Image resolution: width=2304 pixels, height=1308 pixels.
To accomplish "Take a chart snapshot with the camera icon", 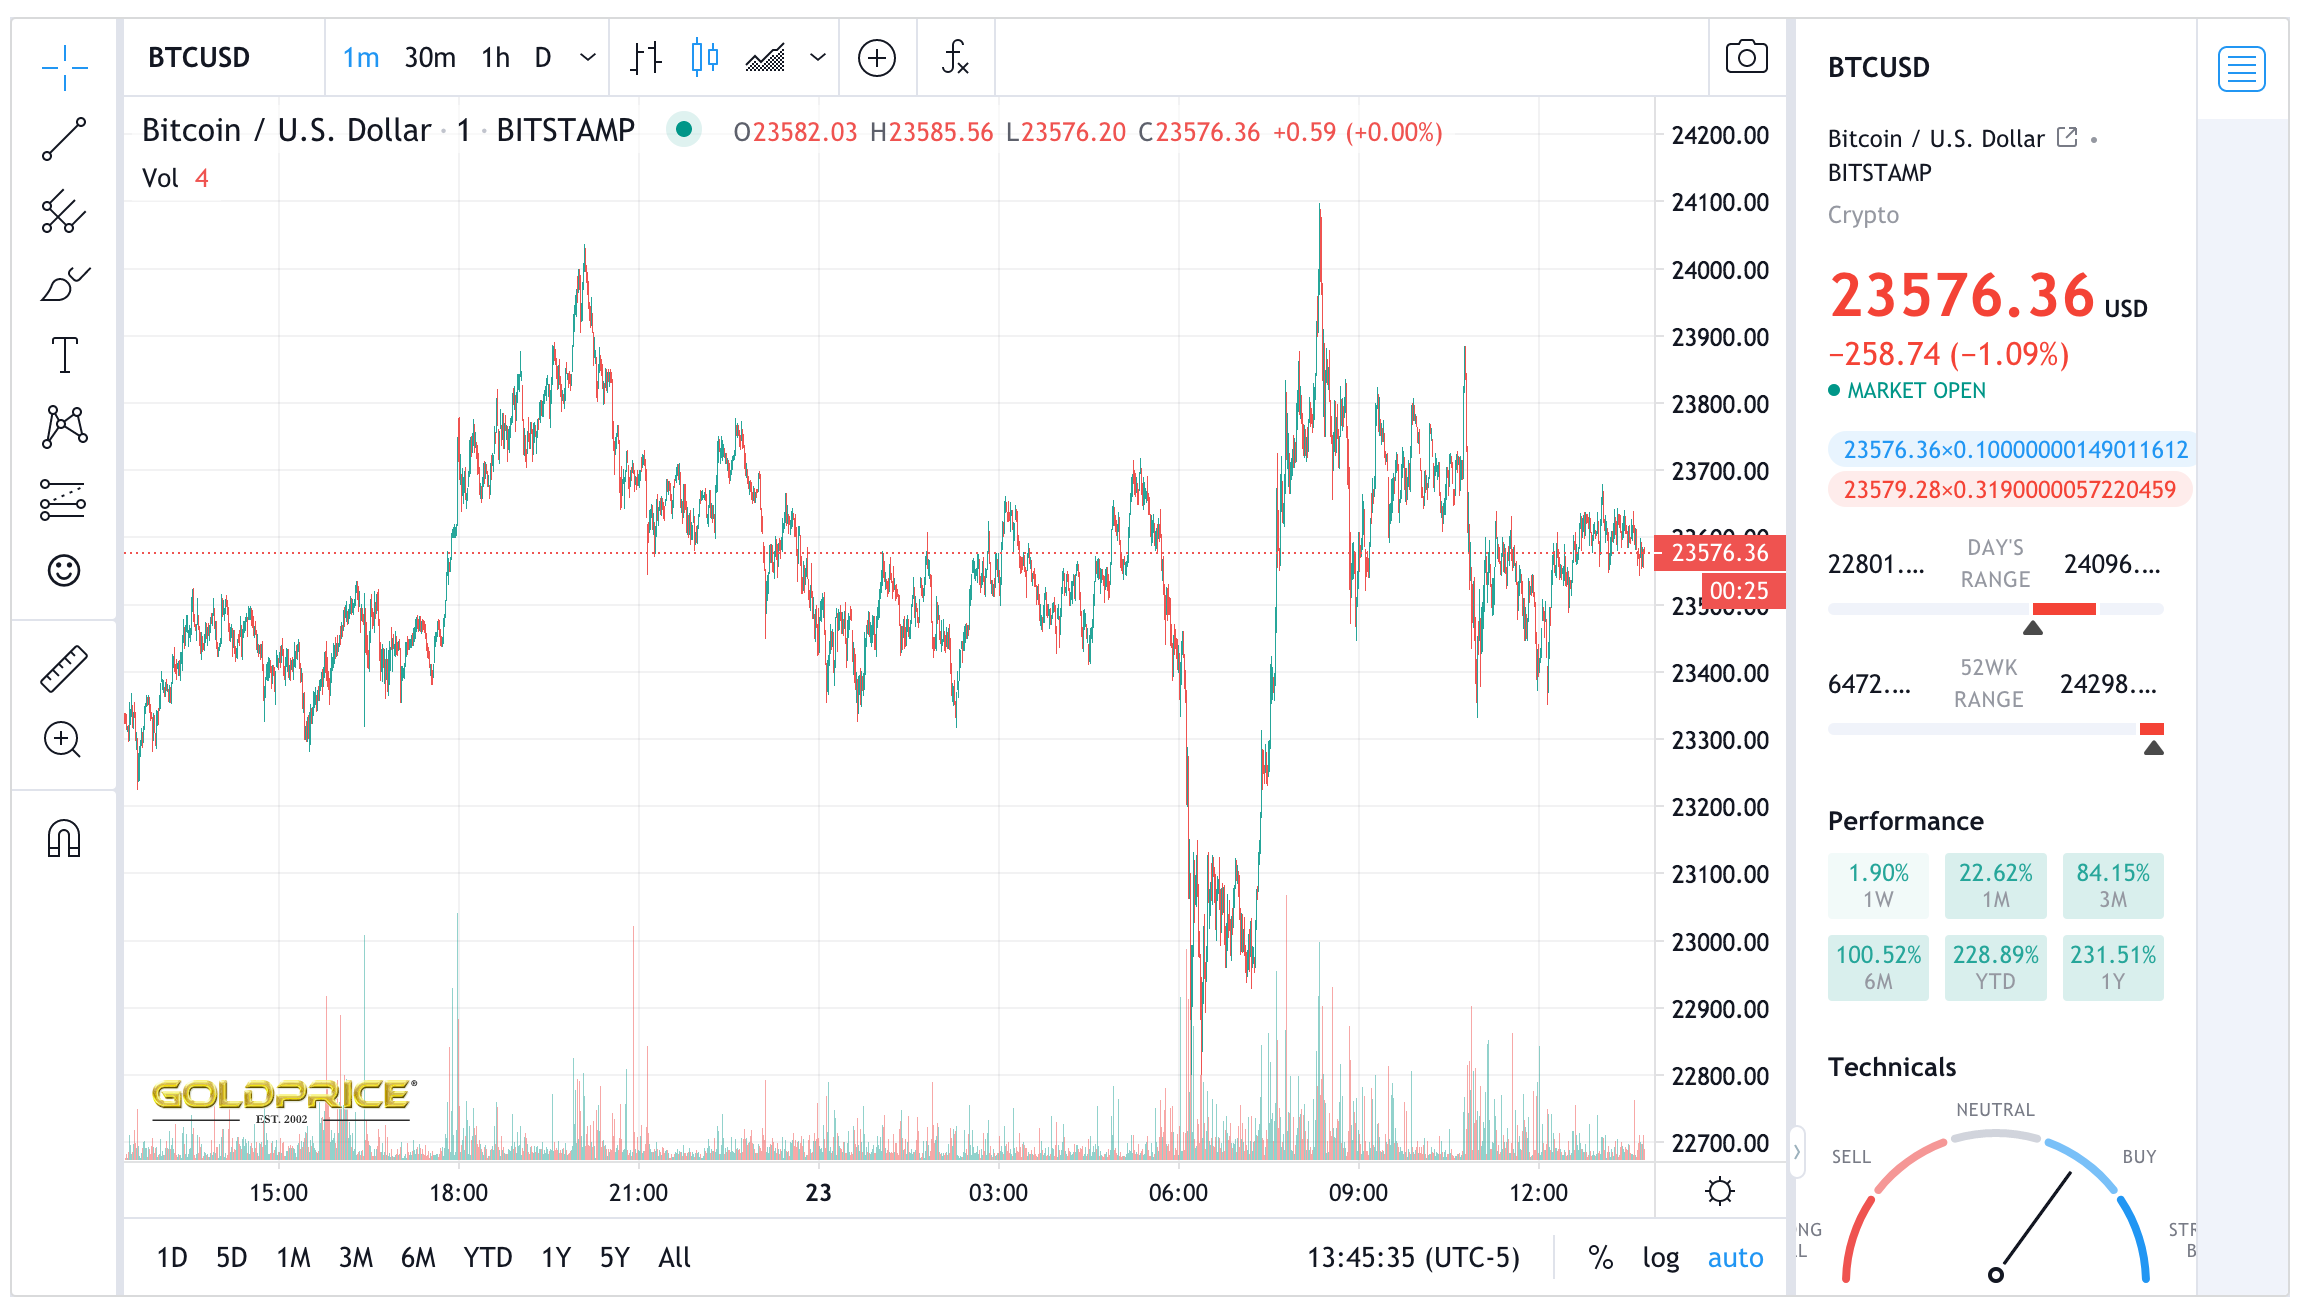I will point(1746,57).
